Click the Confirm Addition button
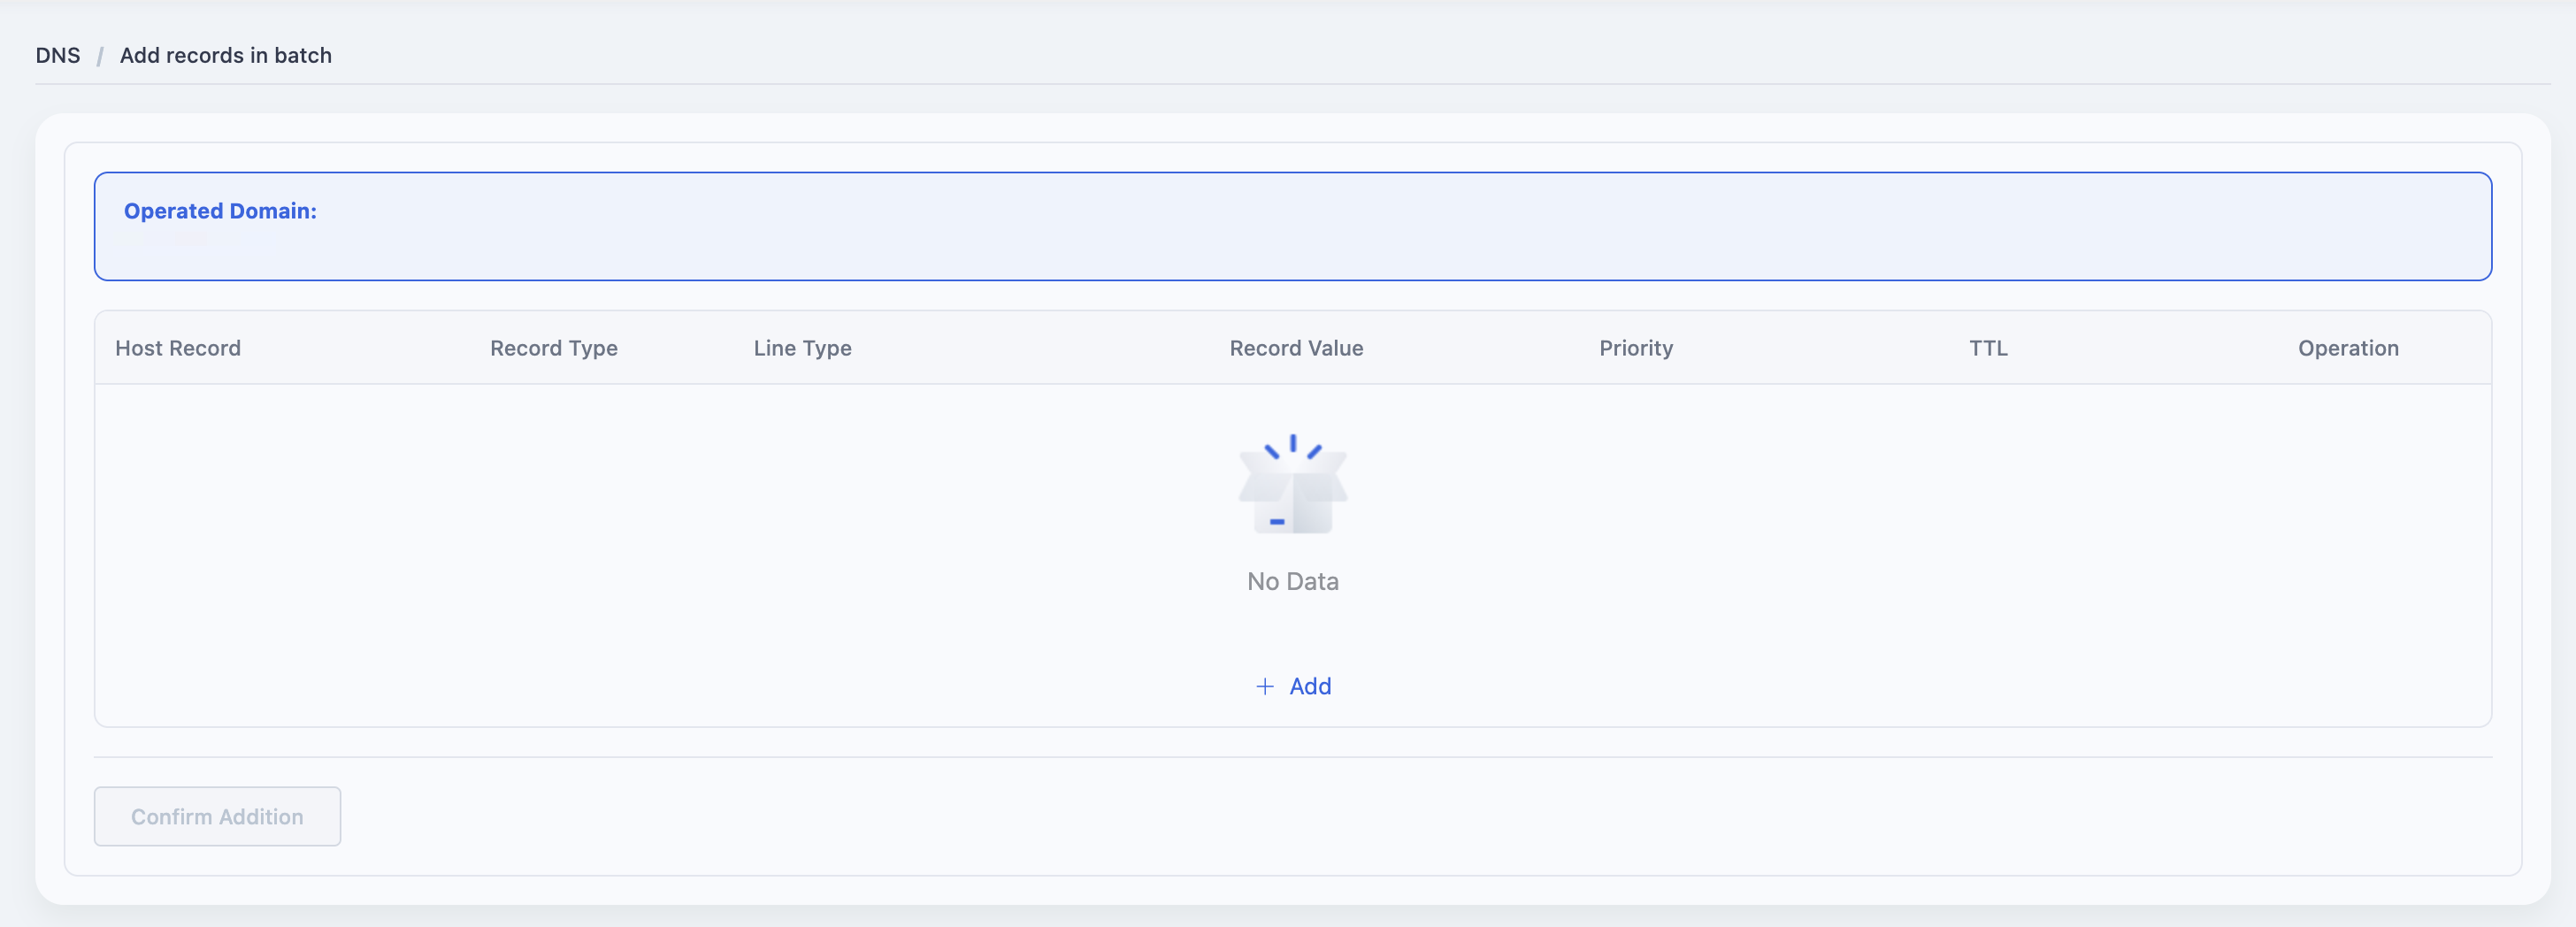The width and height of the screenshot is (2576, 927). click(217, 816)
